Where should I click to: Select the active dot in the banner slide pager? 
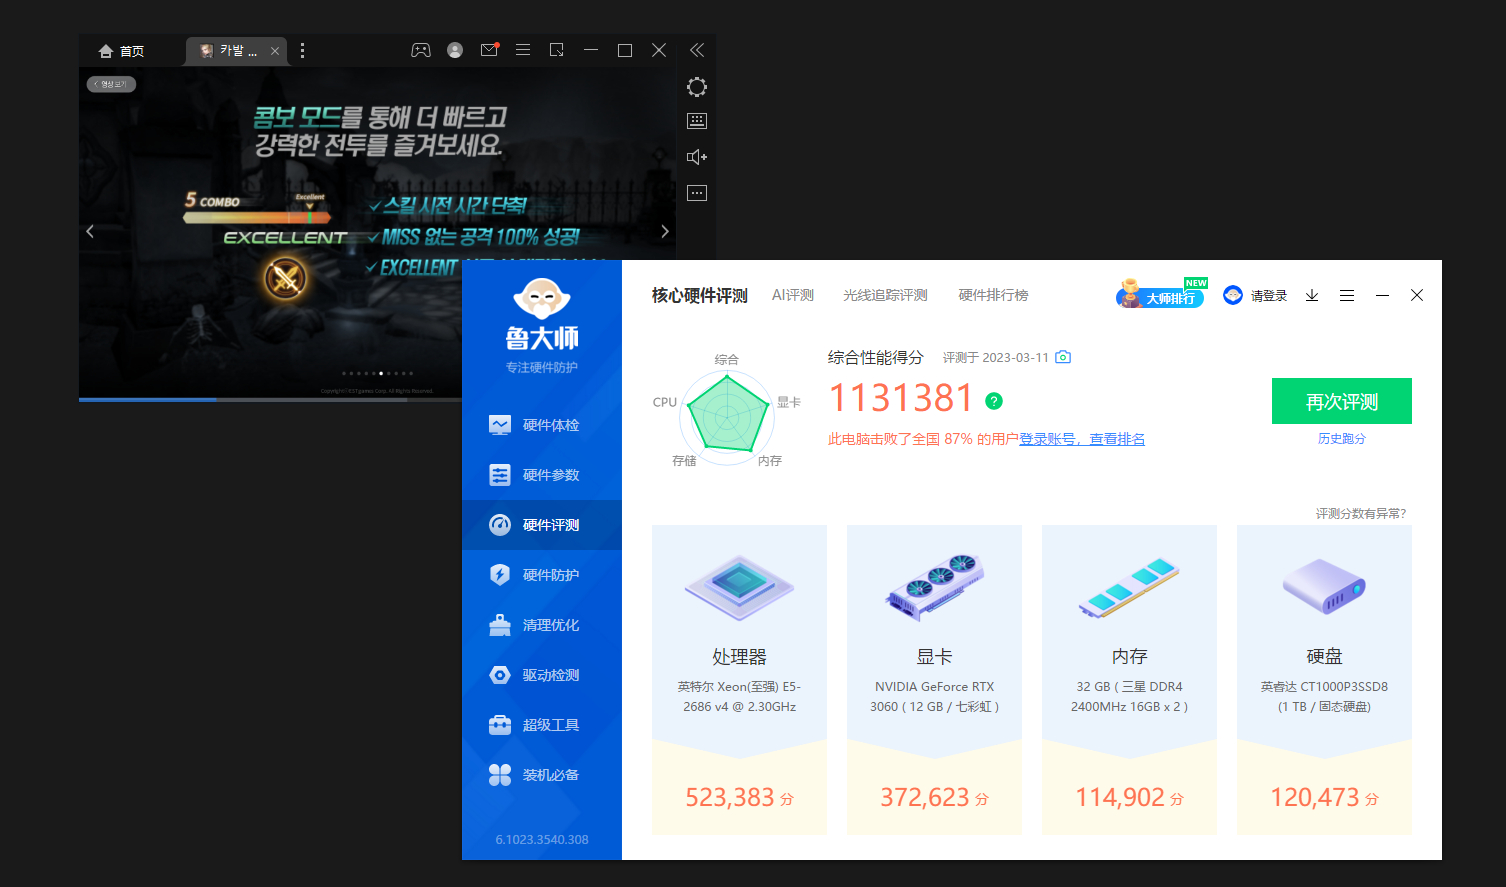tap(381, 373)
